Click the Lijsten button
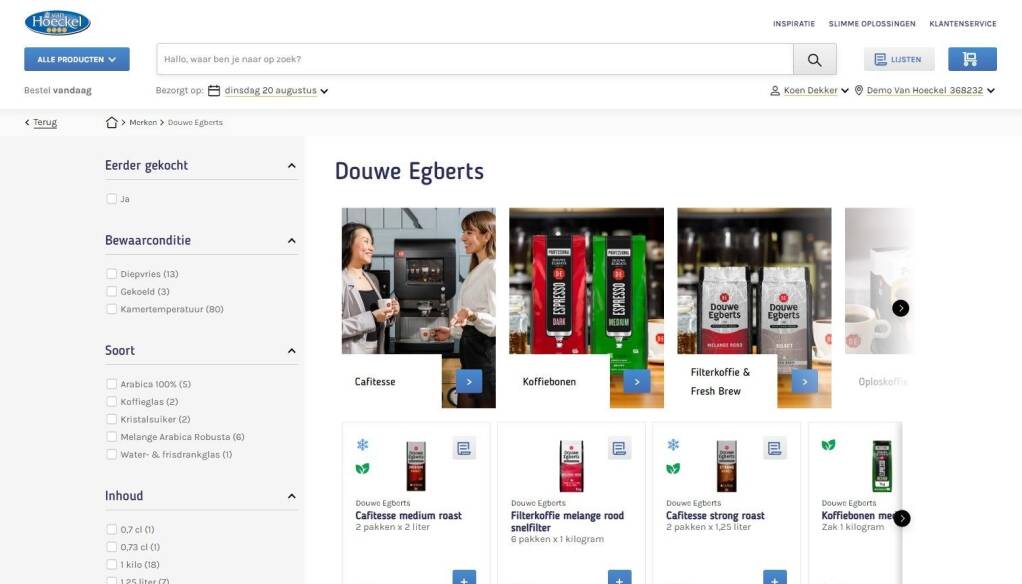 (x=899, y=59)
